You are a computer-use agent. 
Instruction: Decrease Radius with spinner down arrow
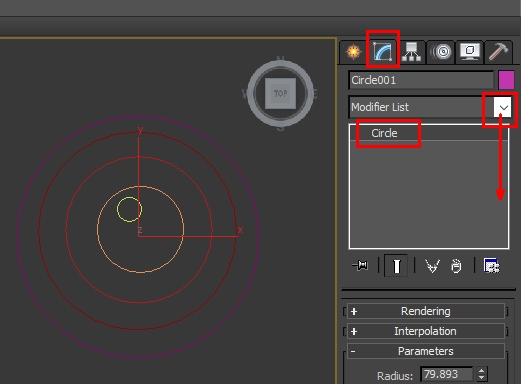(x=481, y=378)
